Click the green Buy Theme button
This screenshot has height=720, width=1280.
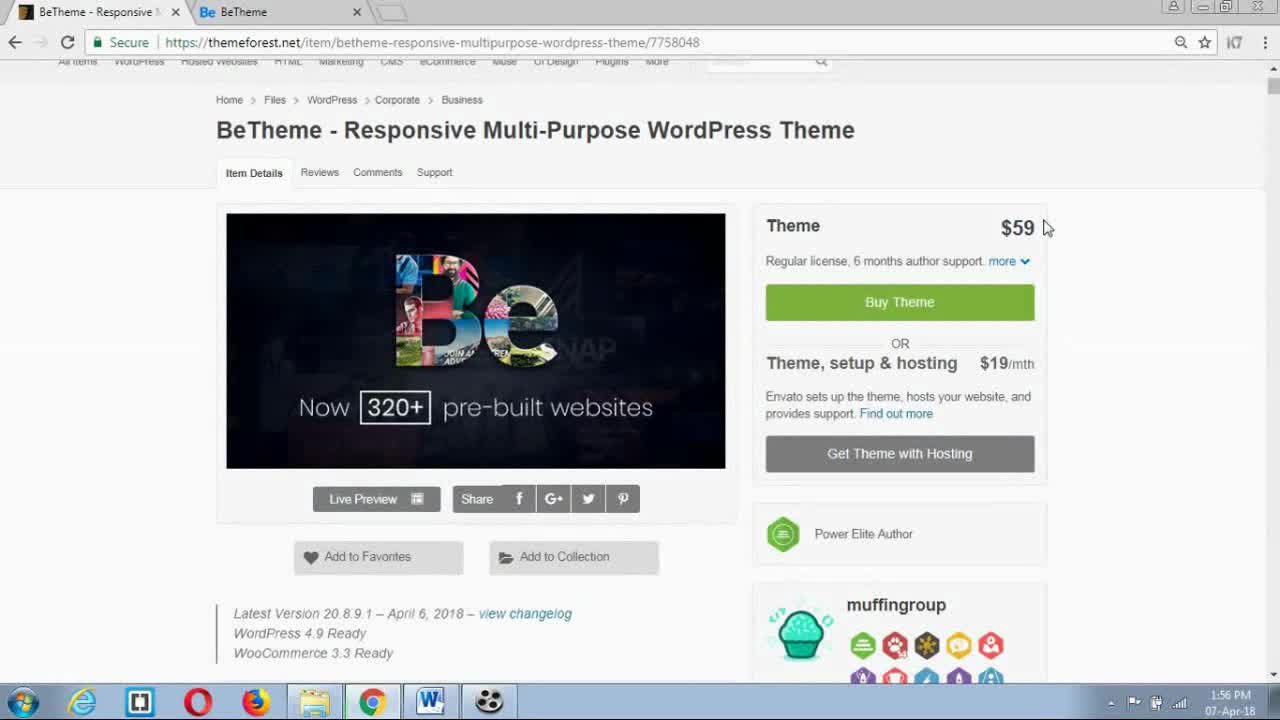900,302
